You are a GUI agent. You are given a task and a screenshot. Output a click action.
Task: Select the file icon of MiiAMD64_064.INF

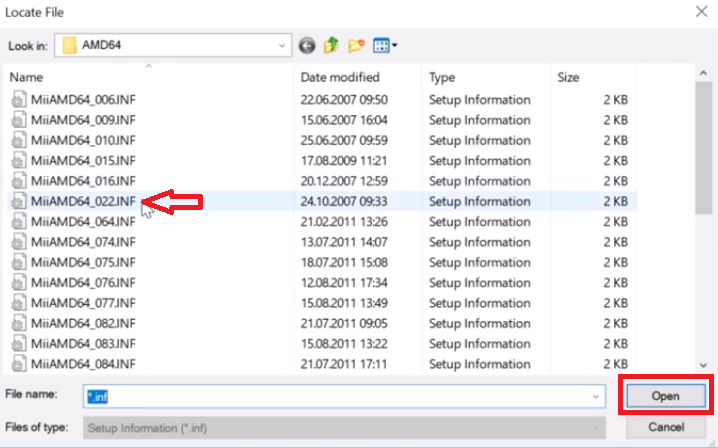[19, 221]
